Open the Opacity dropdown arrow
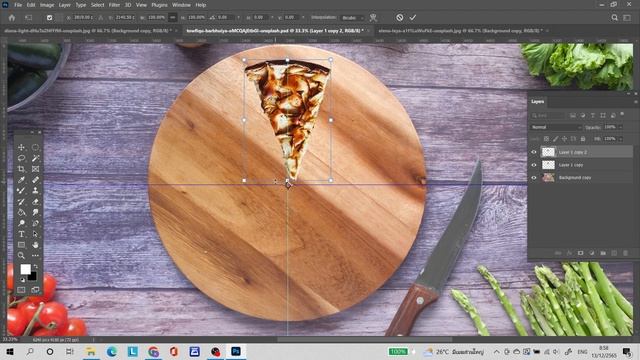The width and height of the screenshot is (640, 360). click(620, 127)
